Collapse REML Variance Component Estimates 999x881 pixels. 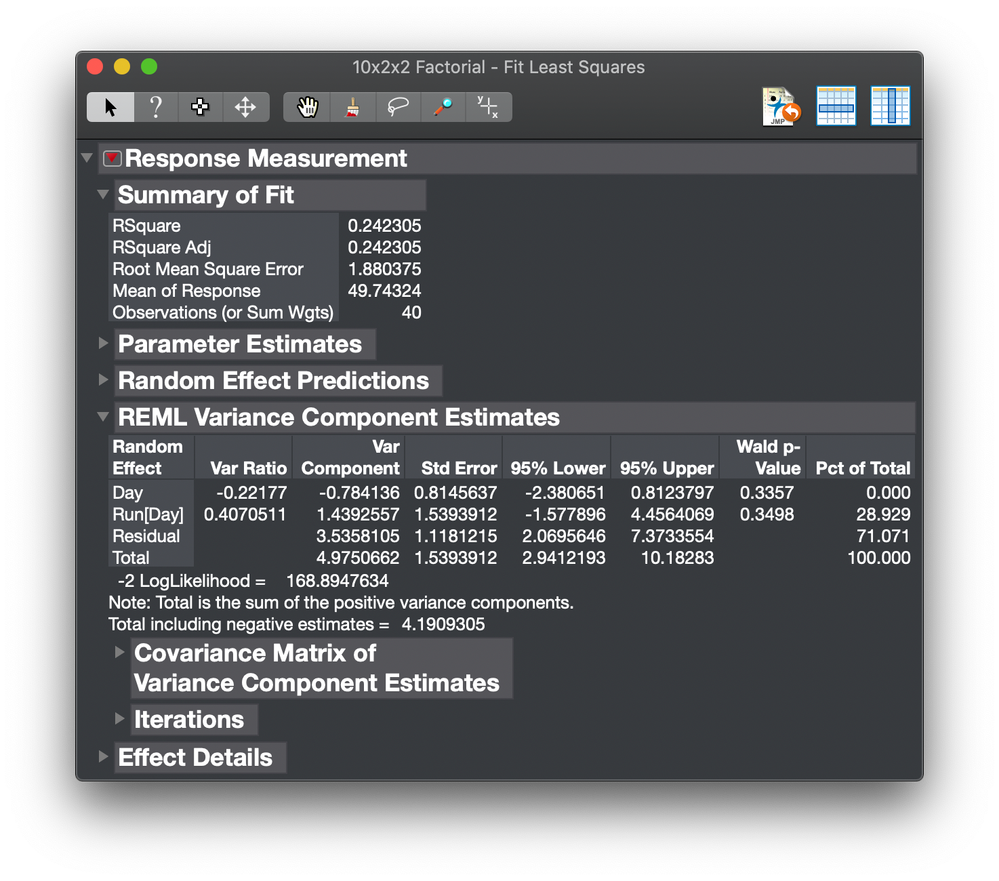click(103, 416)
